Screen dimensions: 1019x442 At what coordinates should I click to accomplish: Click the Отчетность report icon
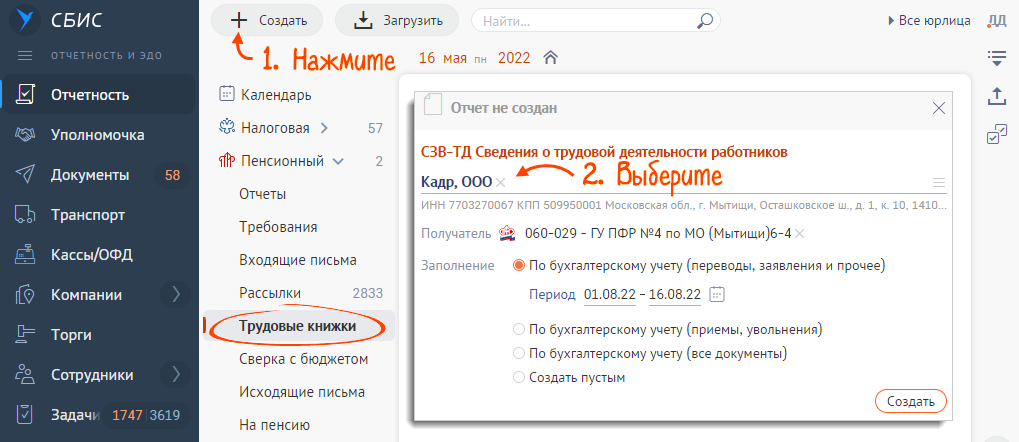pos(25,95)
